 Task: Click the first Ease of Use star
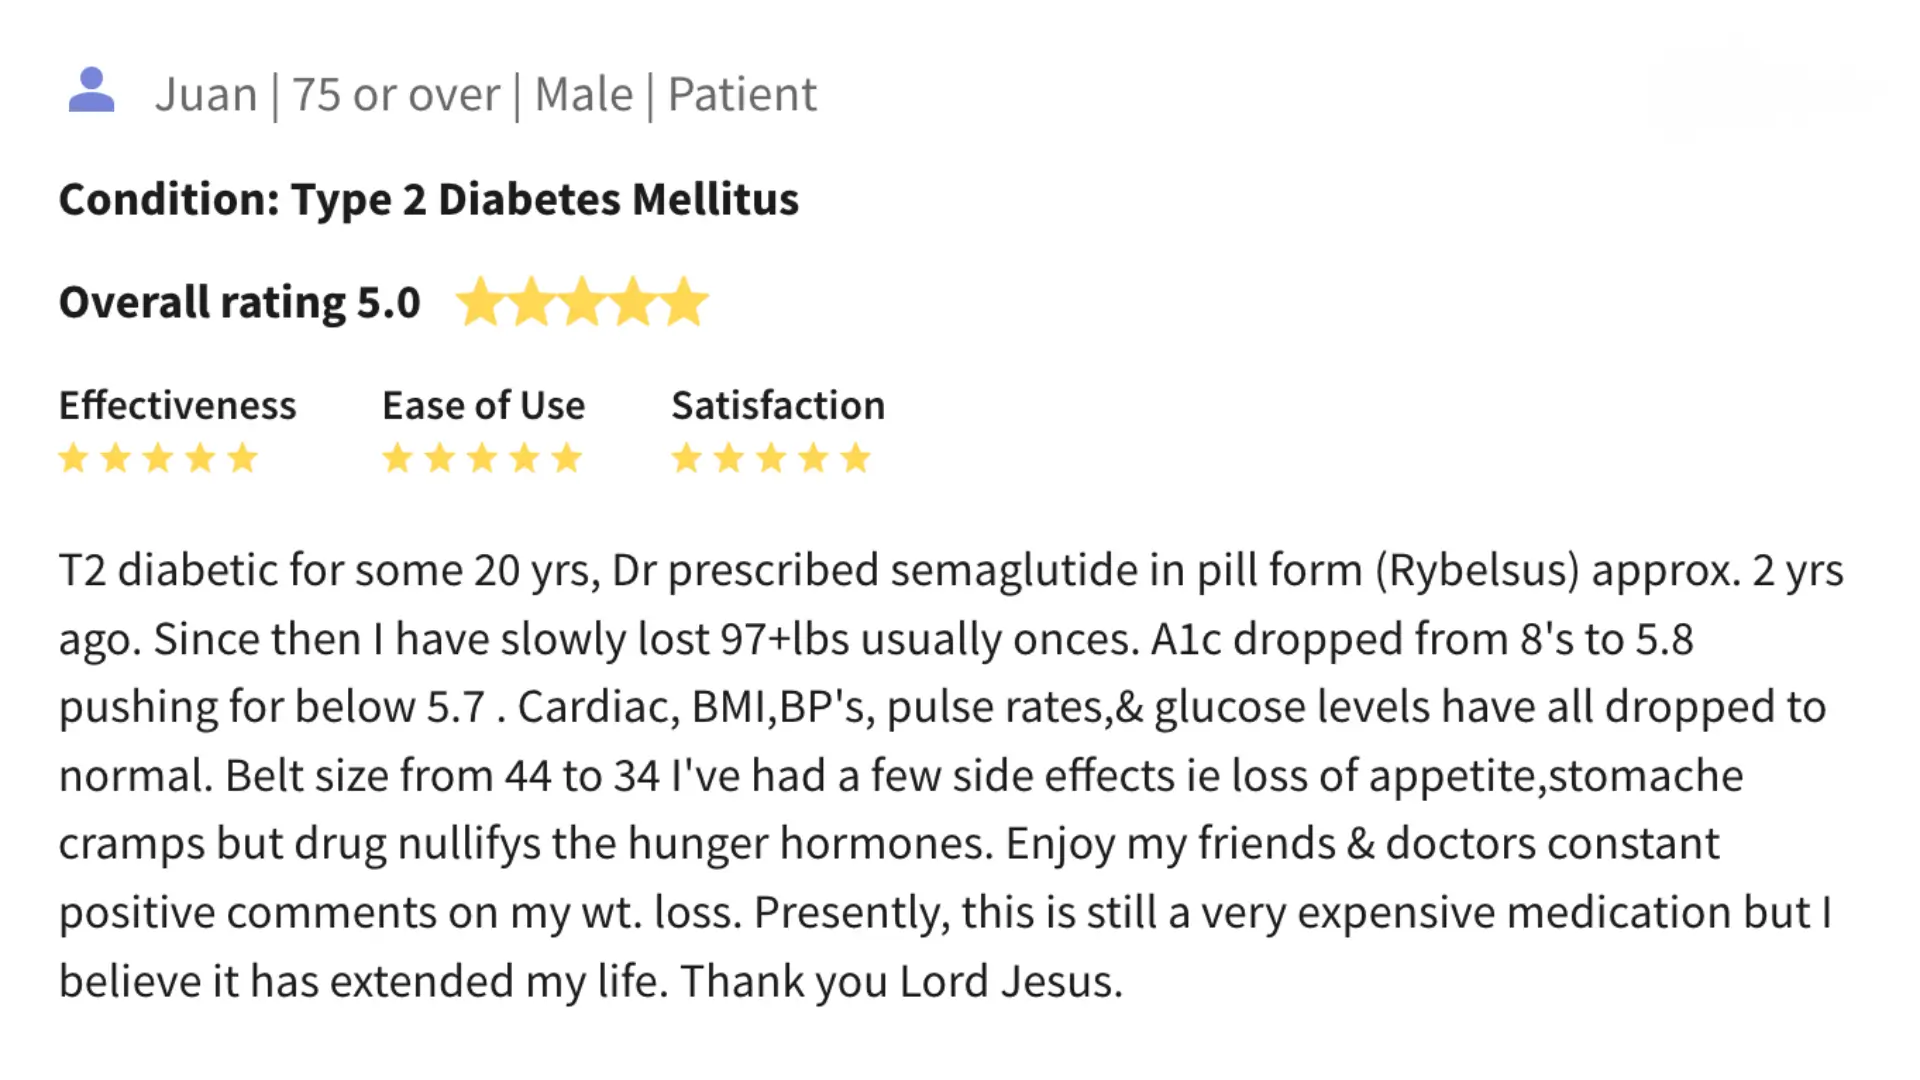pyautogui.click(x=397, y=458)
